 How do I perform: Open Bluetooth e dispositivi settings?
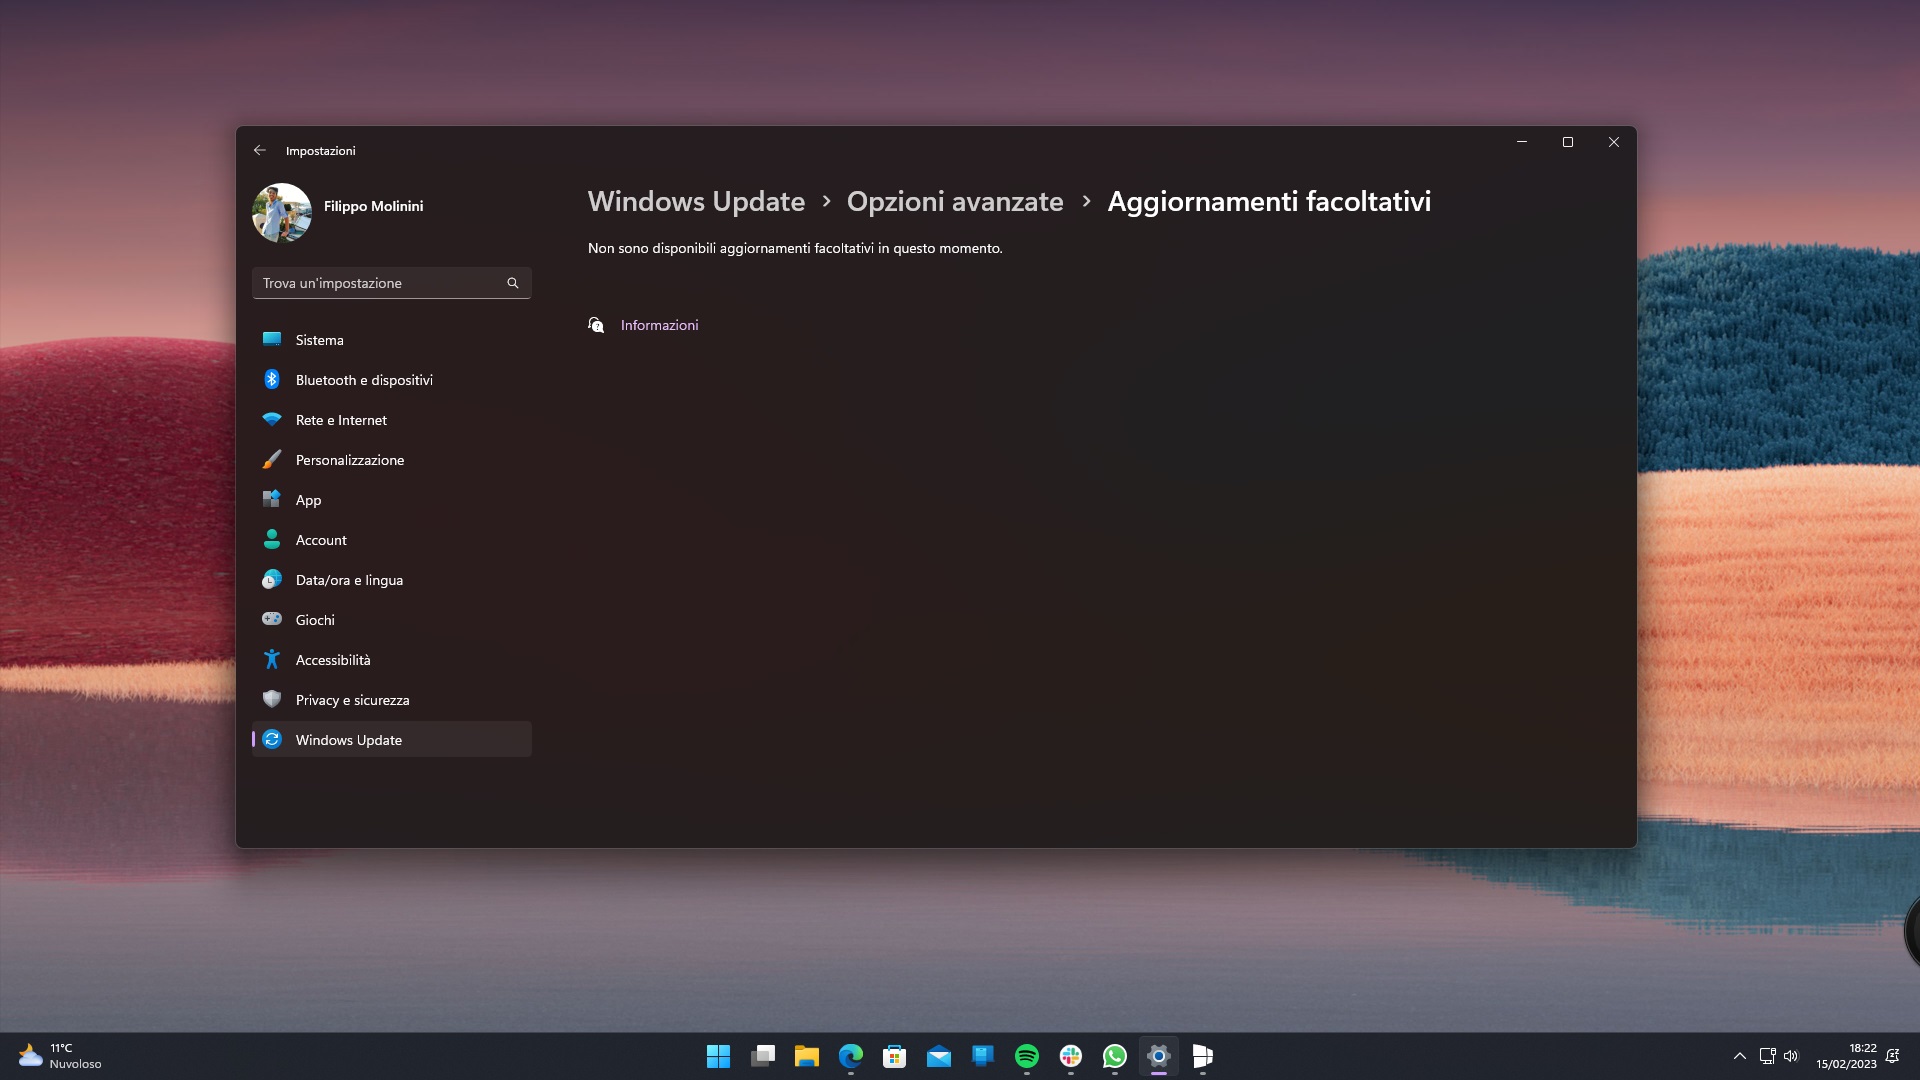pos(392,380)
